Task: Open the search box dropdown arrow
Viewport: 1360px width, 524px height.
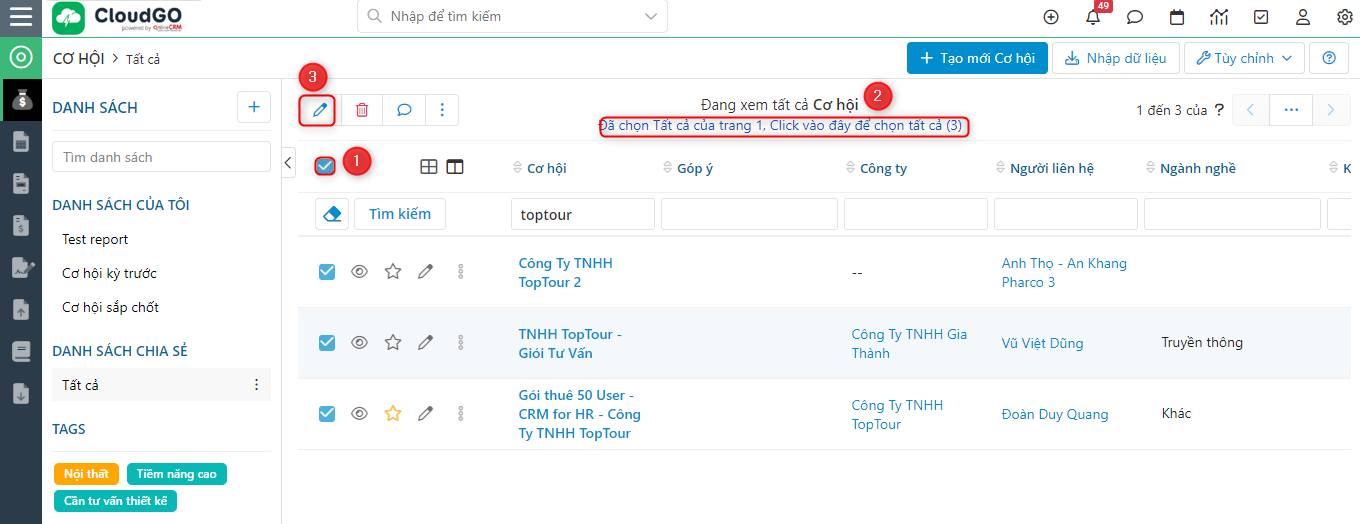Action: (x=651, y=17)
